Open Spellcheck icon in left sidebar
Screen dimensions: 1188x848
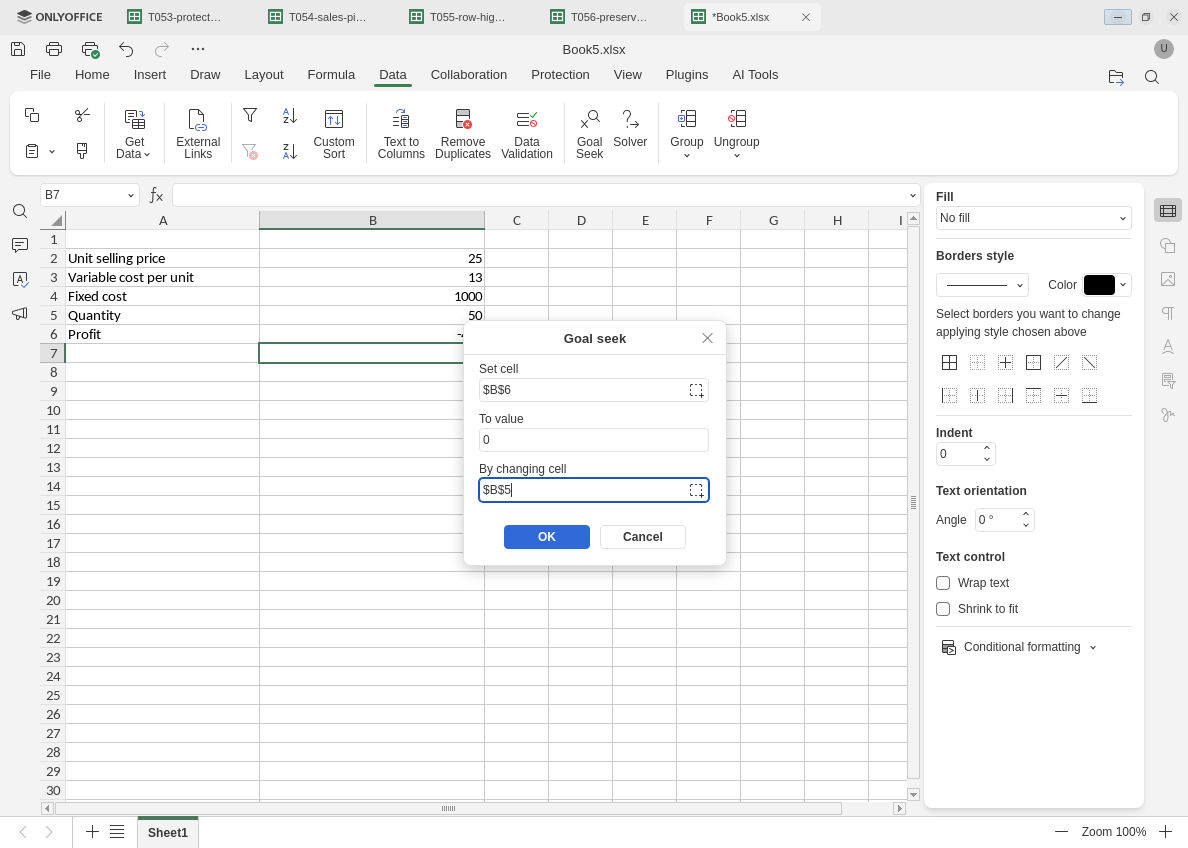[x=20, y=280]
